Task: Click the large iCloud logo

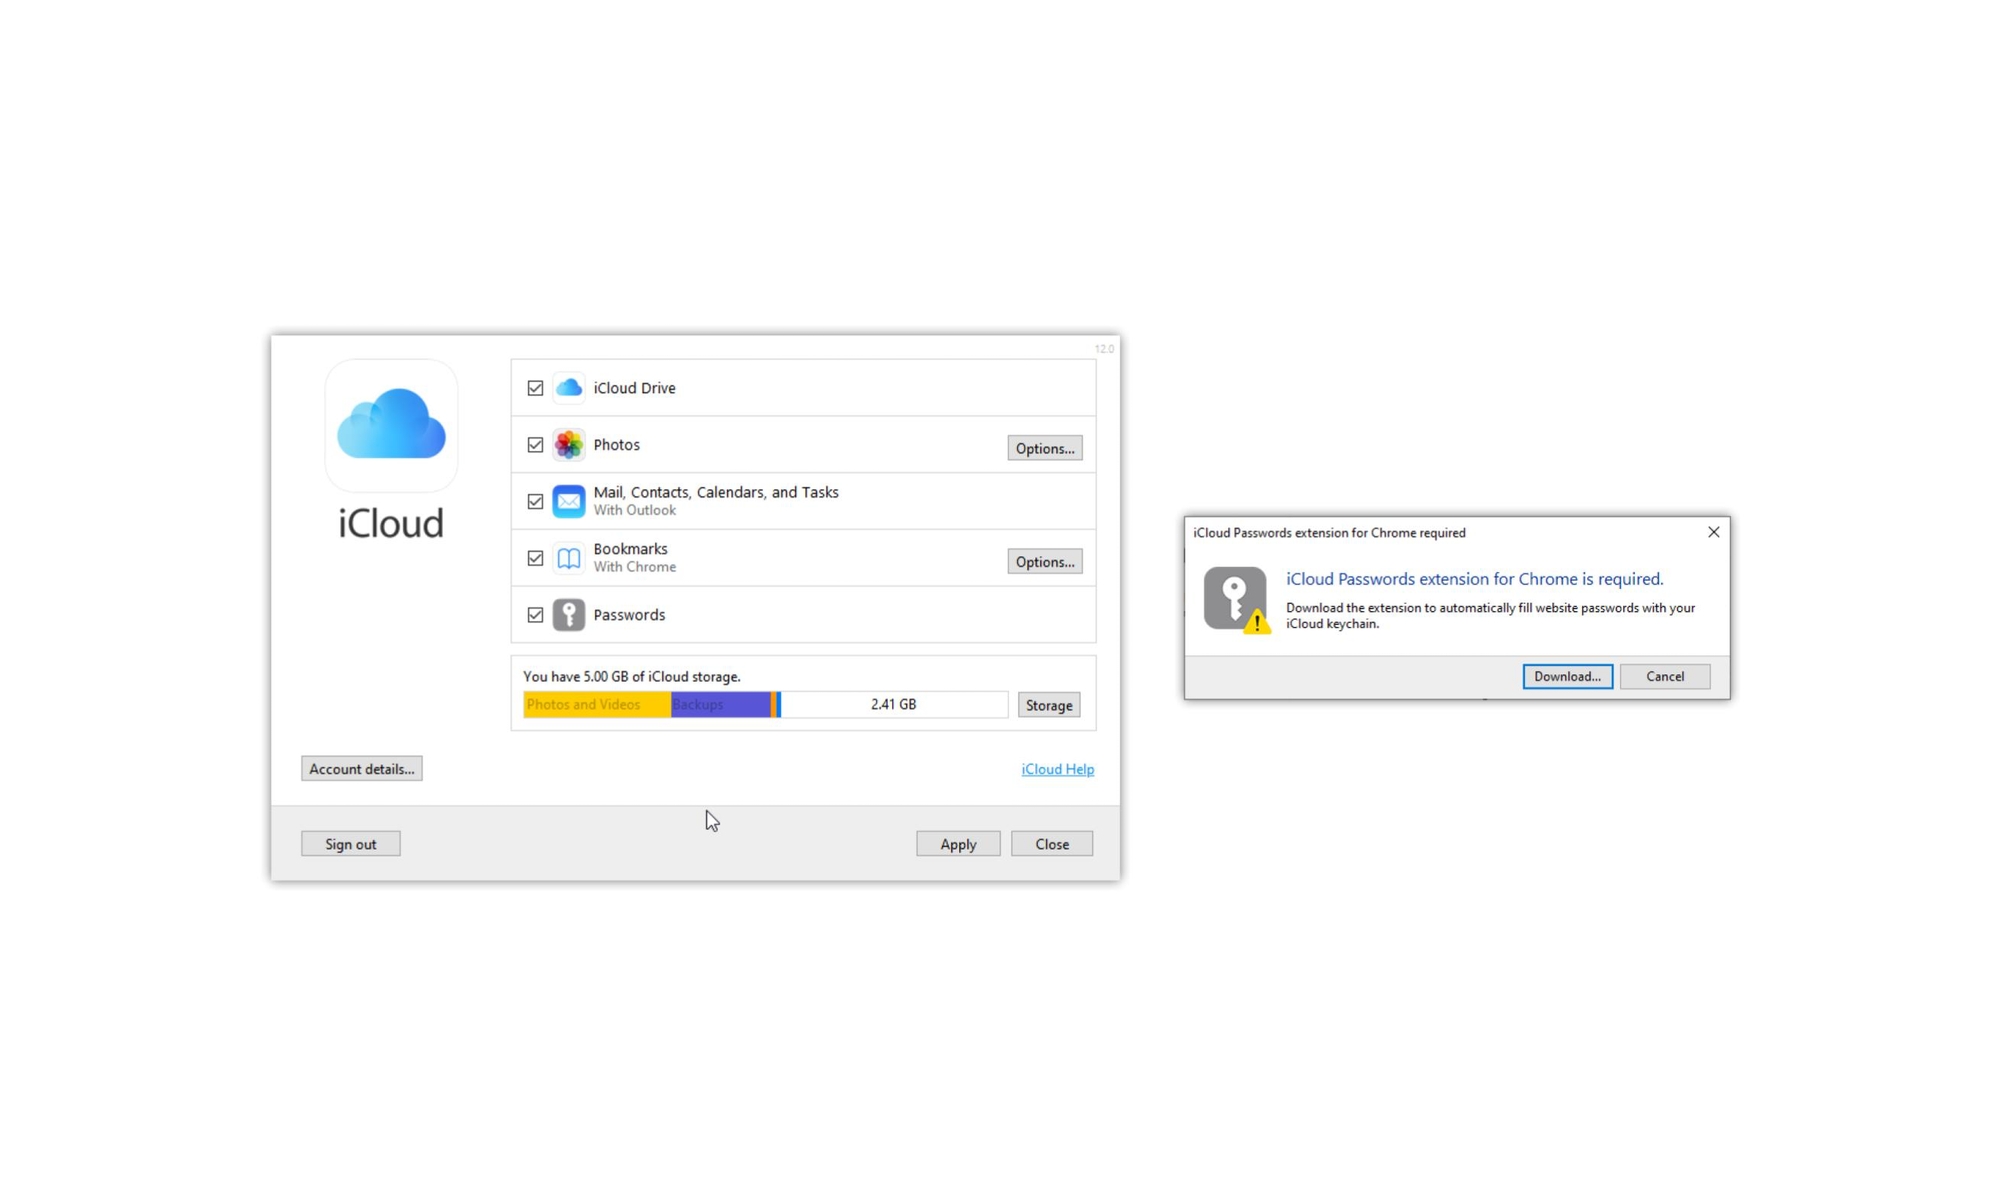Action: 391,425
